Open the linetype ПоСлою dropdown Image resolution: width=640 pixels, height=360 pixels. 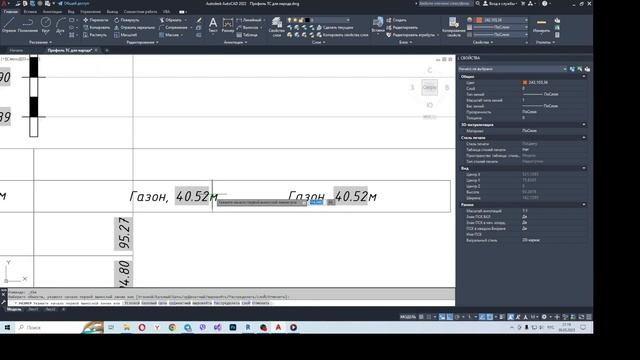click(500, 35)
